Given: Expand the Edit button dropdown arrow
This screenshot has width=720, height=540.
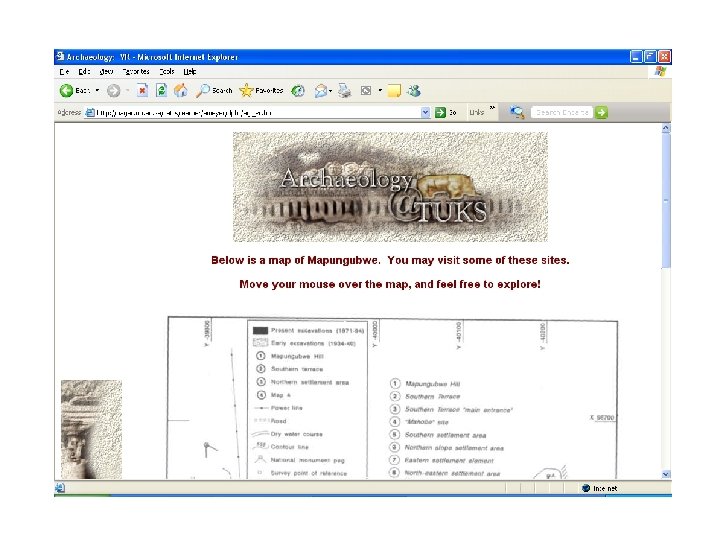Looking at the screenshot, I should [380, 90].
